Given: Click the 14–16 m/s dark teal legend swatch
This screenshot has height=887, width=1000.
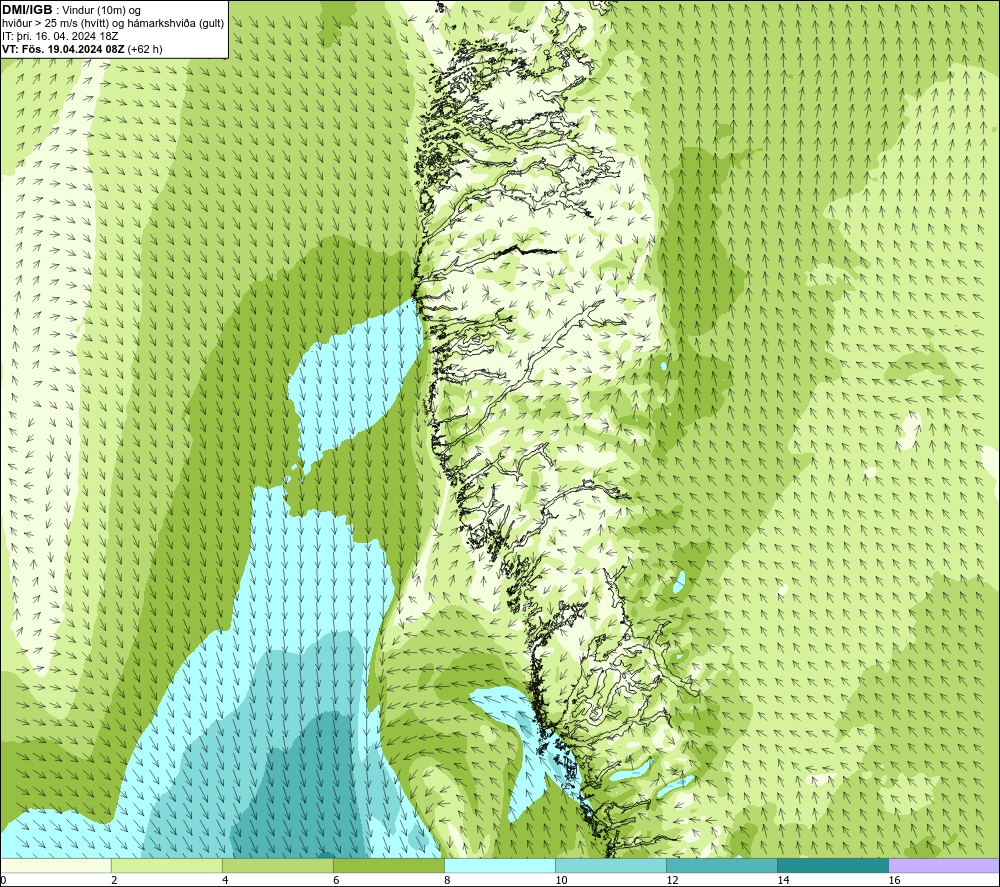Looking at the screenshot, I should tap(832, 865).
